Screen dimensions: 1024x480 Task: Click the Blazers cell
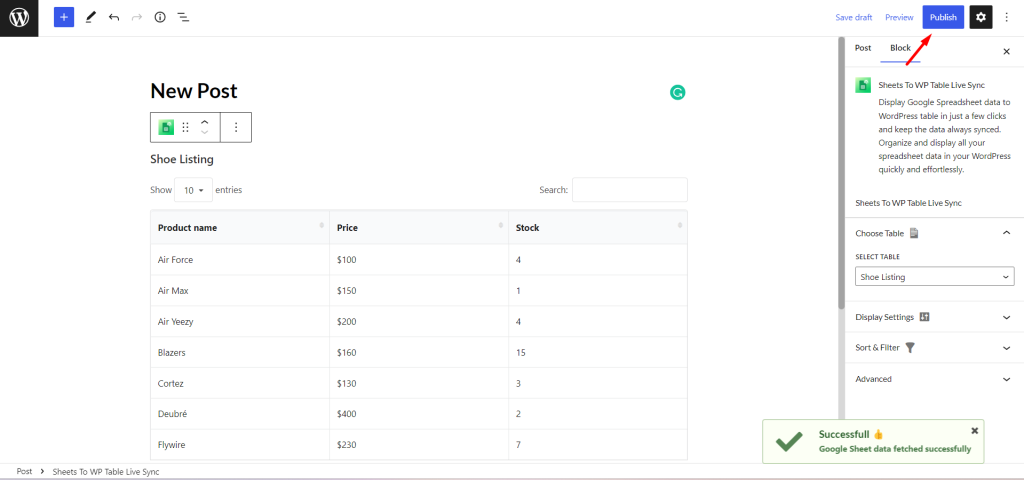(240, 353)
